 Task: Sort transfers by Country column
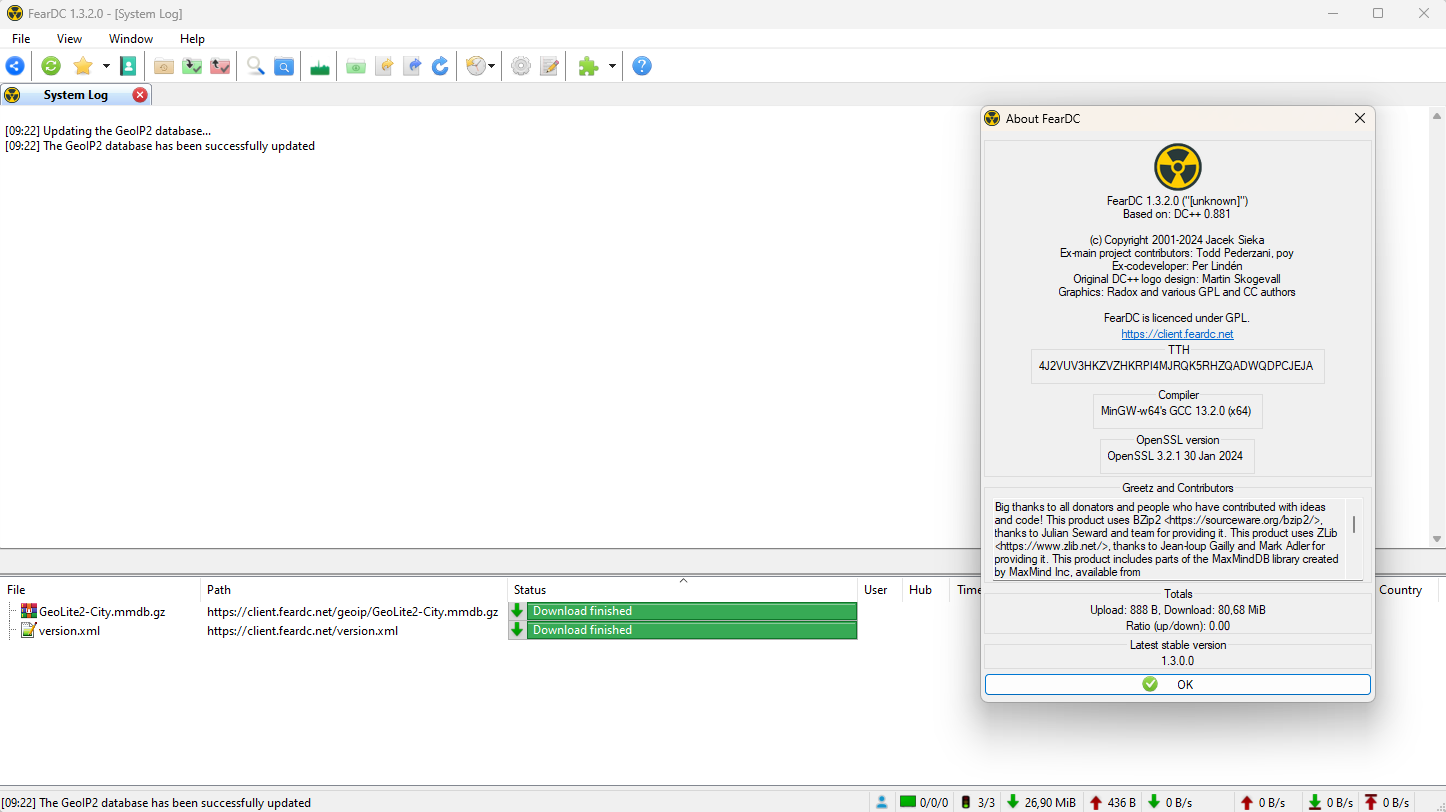(x=1408, y=590)
